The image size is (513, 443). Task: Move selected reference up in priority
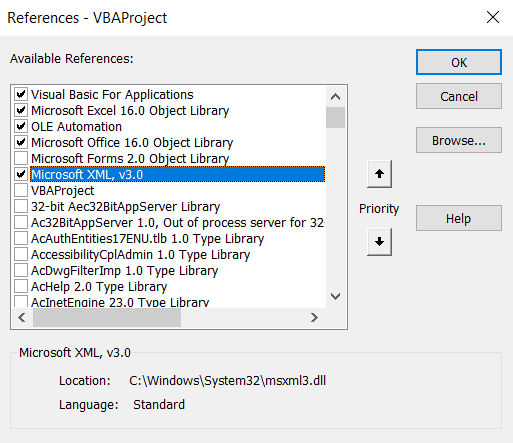[x=379, y=174]
